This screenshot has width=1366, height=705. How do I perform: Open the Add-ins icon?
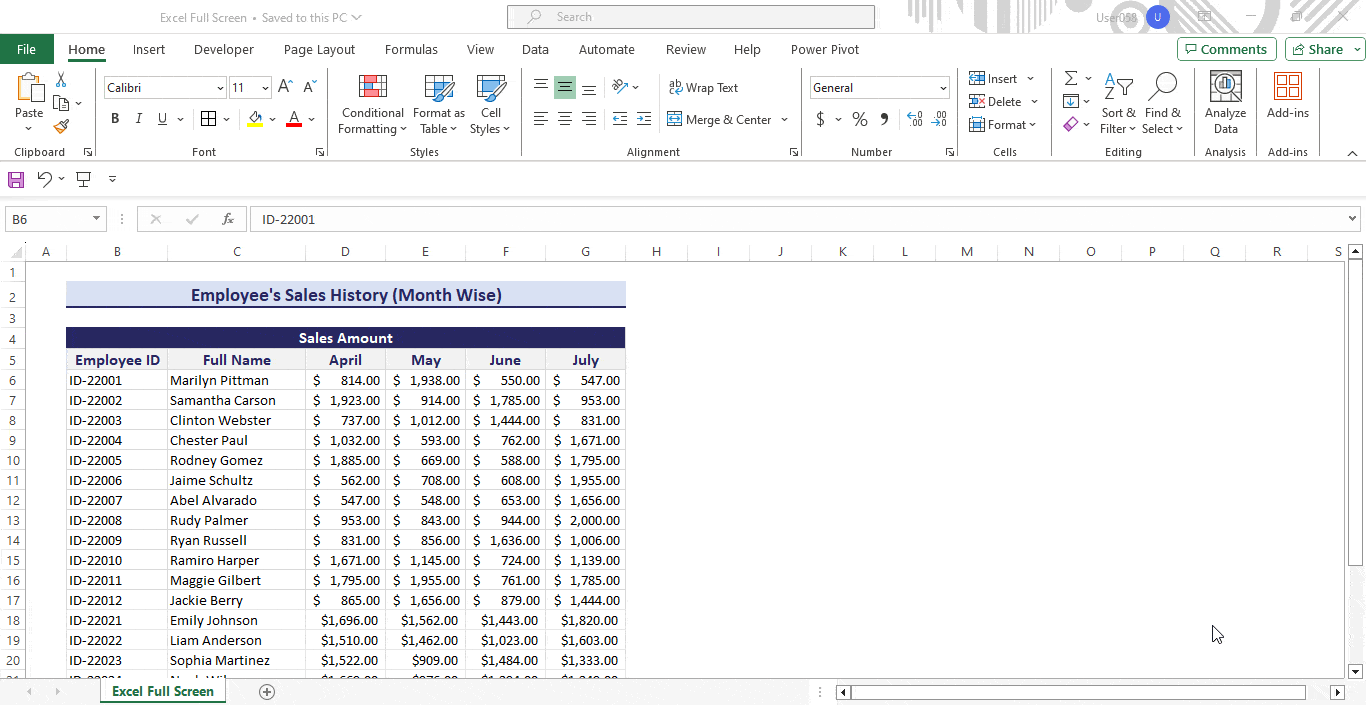[x=1287, y=97]
